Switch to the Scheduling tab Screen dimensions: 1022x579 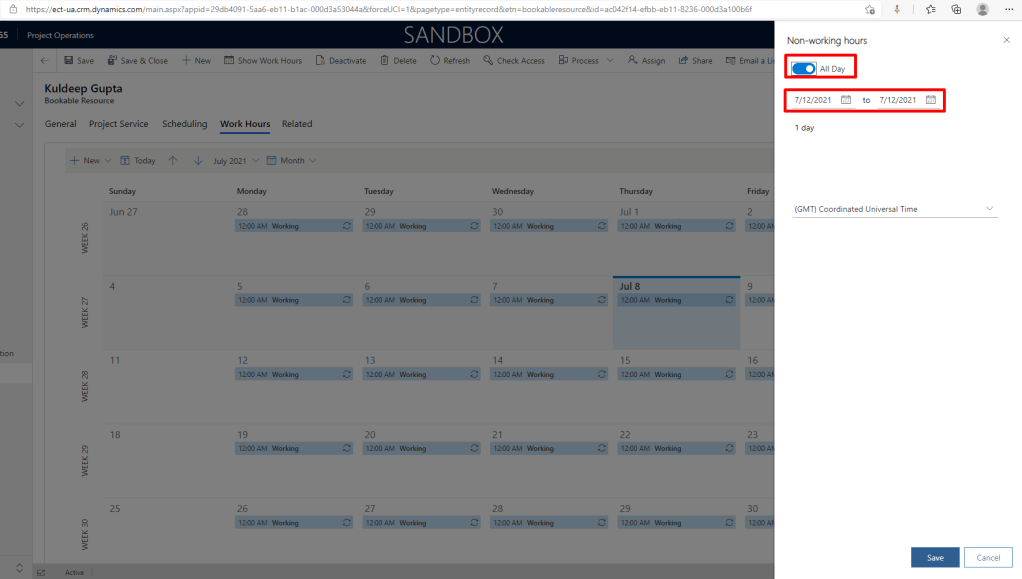tap(184, 124)
